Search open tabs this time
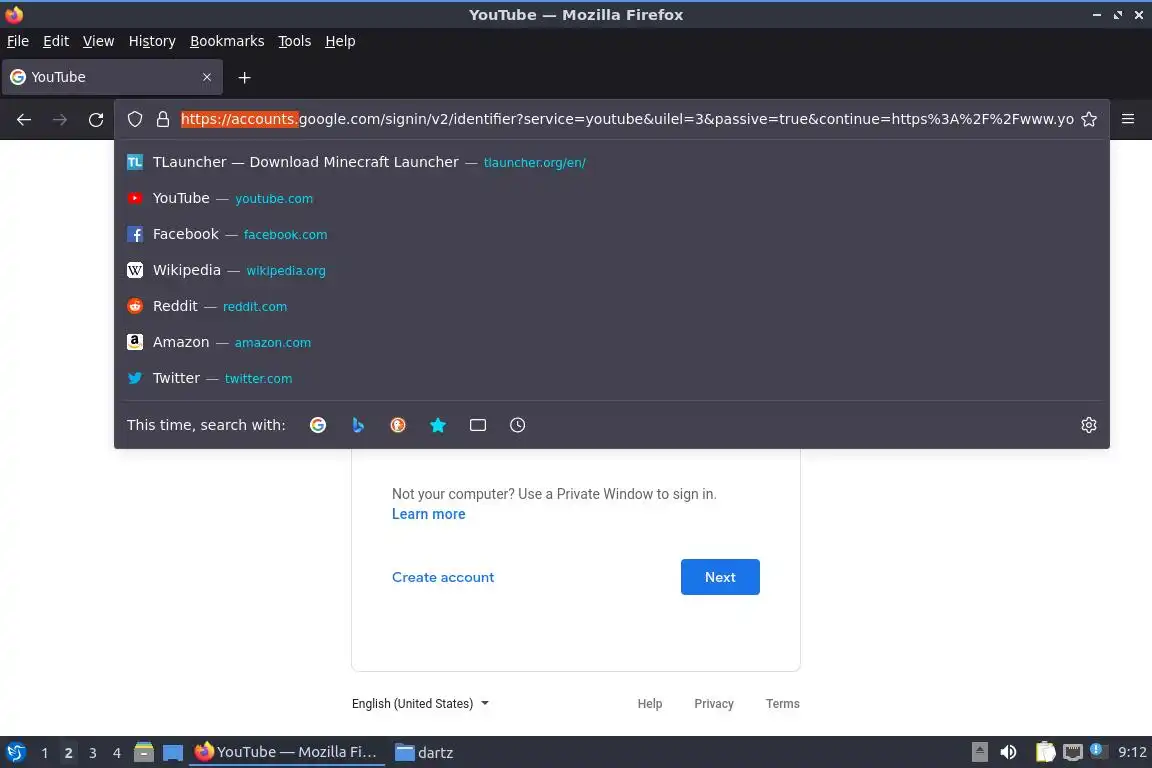Screen dimensions: 1152x768 [478, 425]
